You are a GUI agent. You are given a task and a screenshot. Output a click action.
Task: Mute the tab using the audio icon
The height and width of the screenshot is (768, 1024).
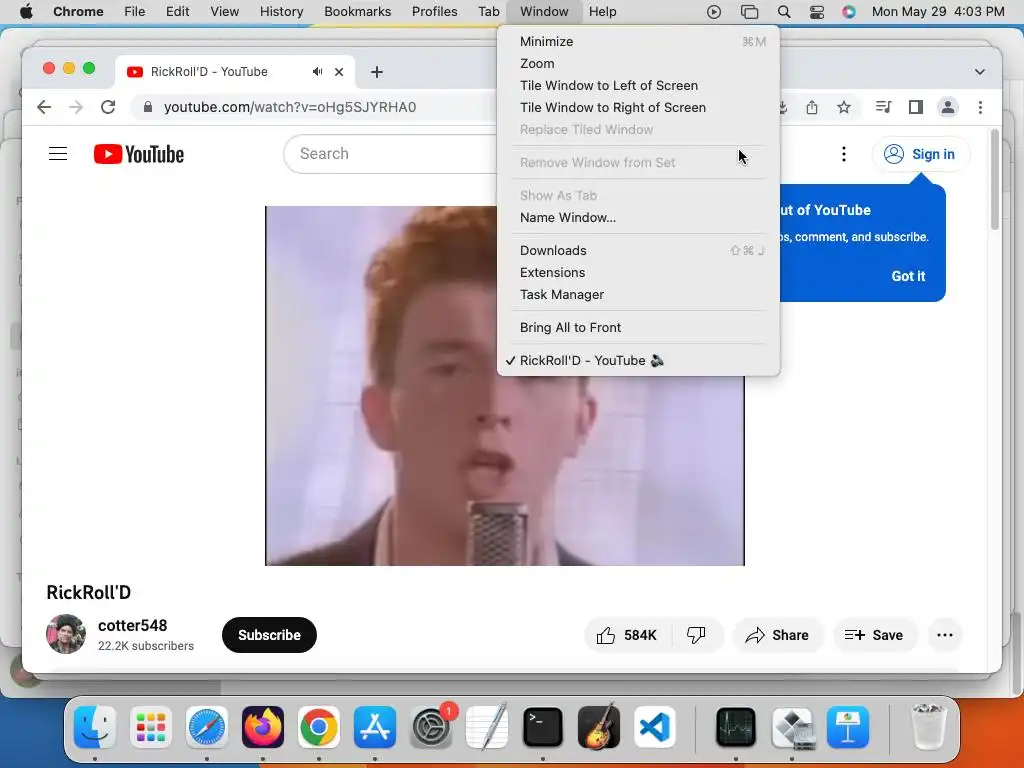pyautogui.click(x=317, y=72)
